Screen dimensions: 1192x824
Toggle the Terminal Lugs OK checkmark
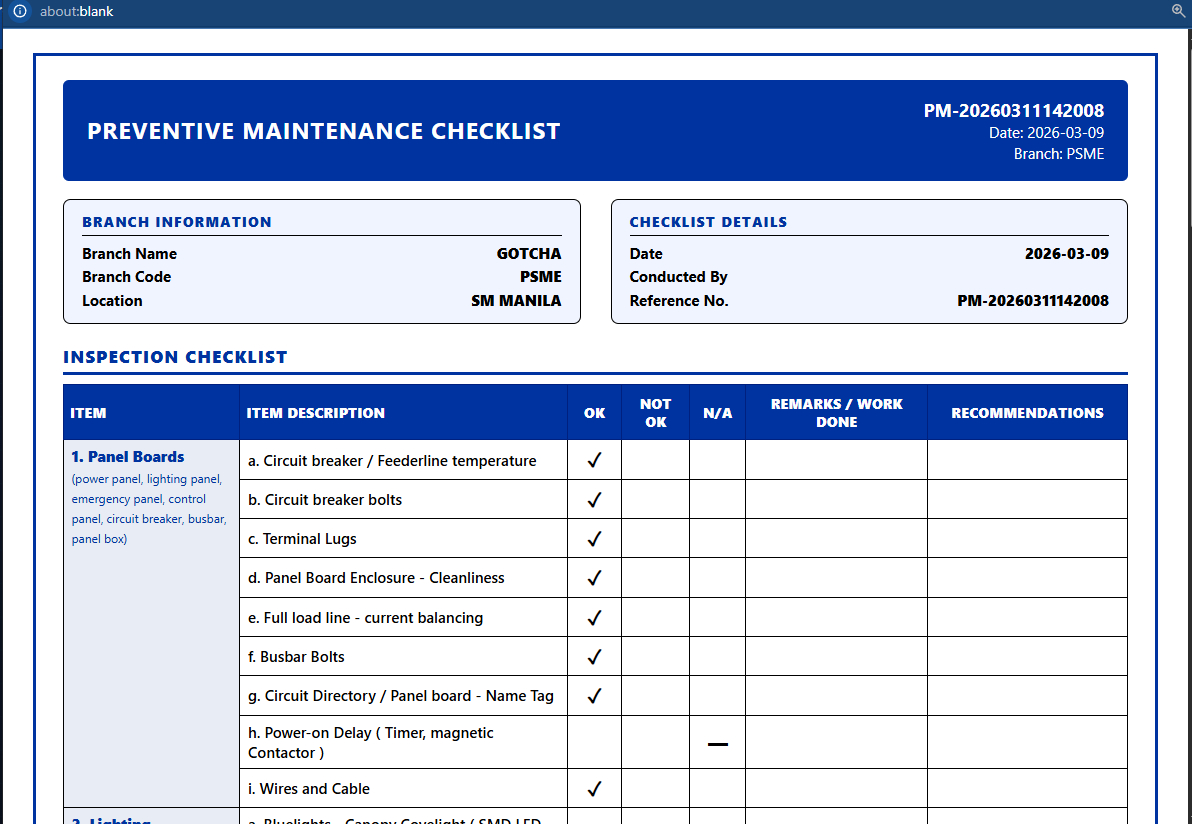click(594, 539)
